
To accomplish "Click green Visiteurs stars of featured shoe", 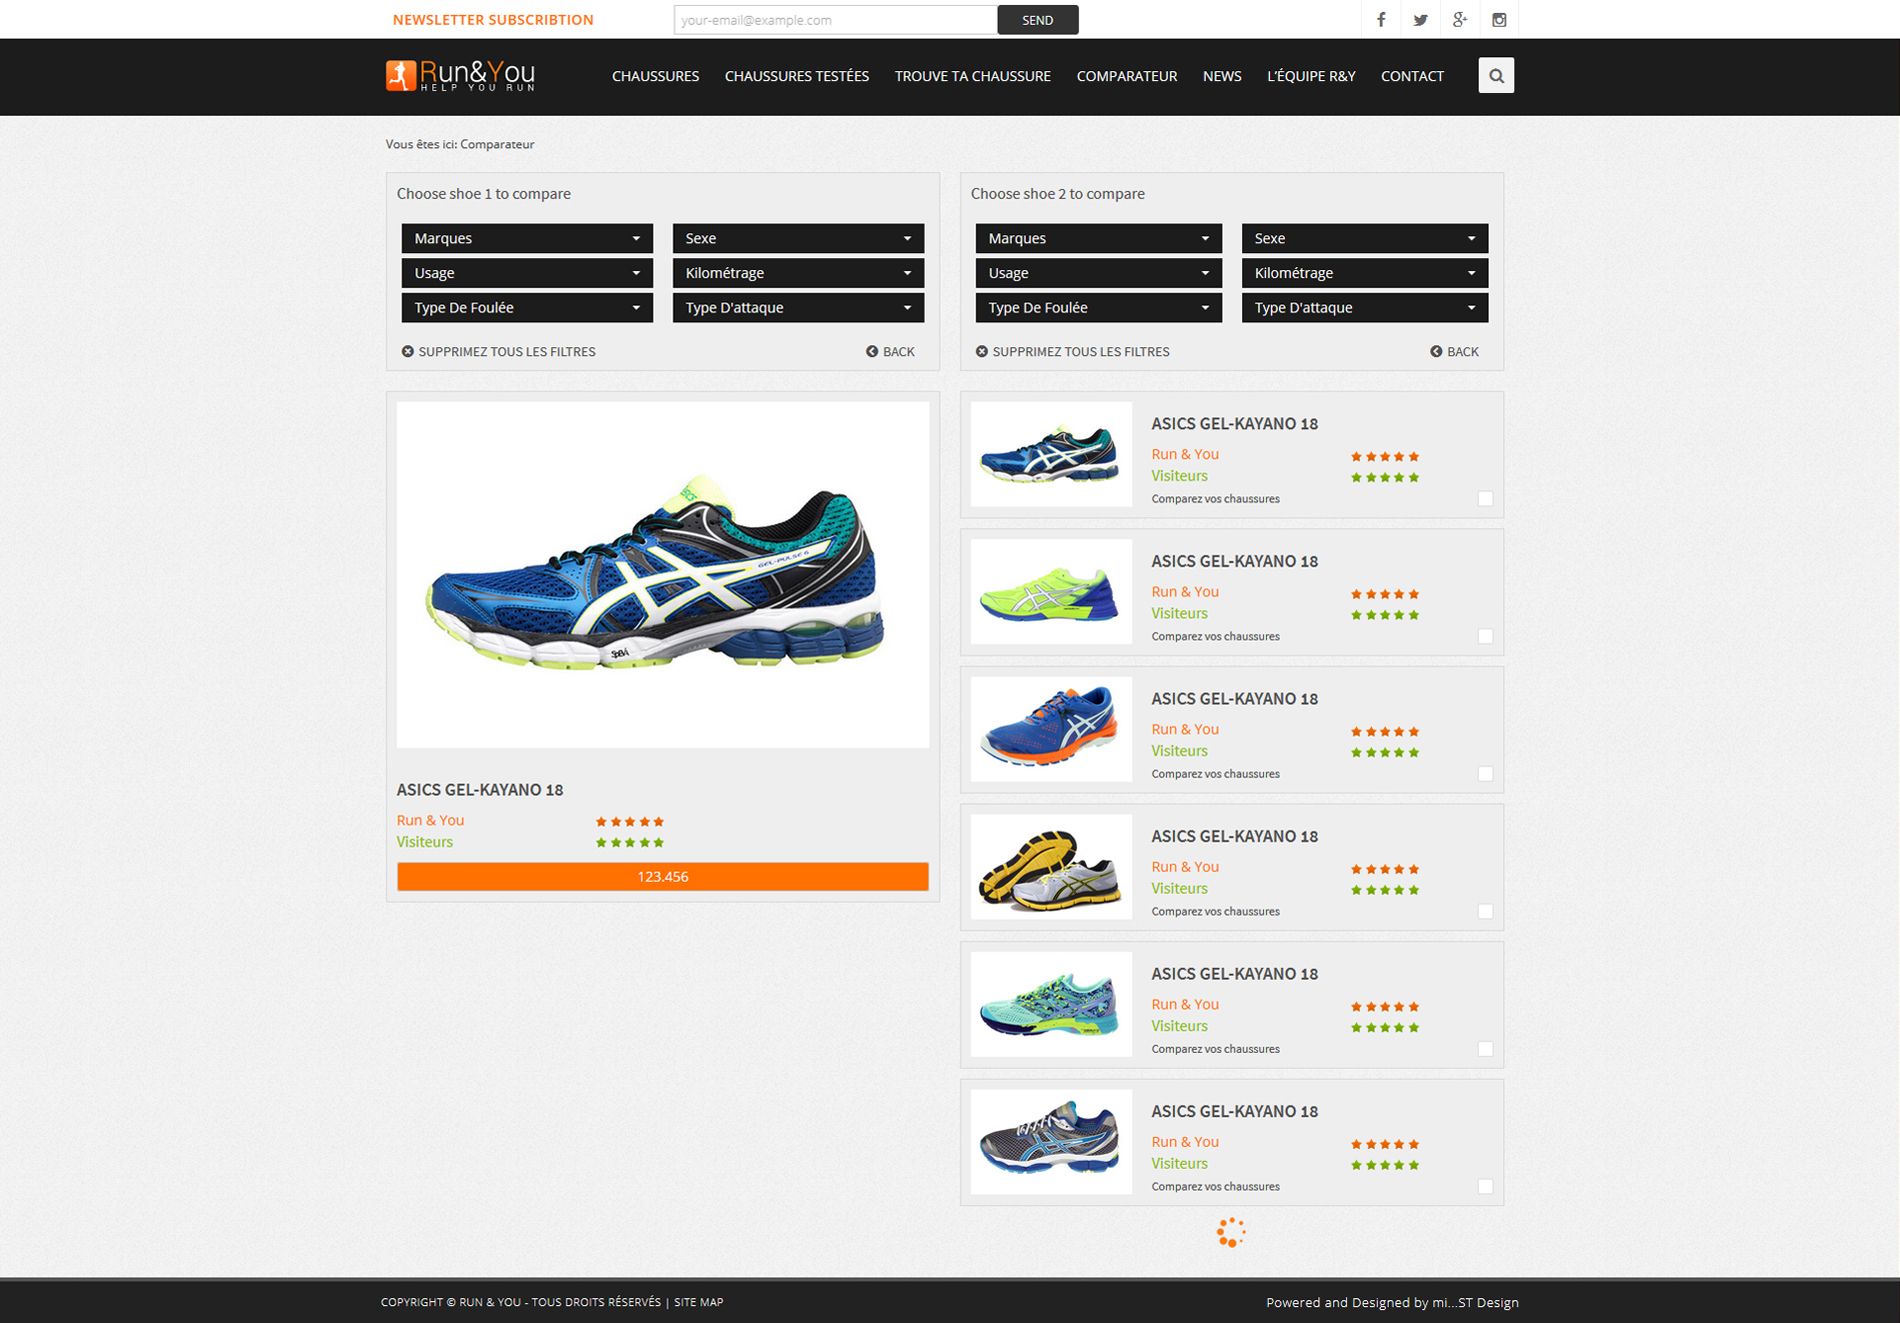I will coord(630,842).
